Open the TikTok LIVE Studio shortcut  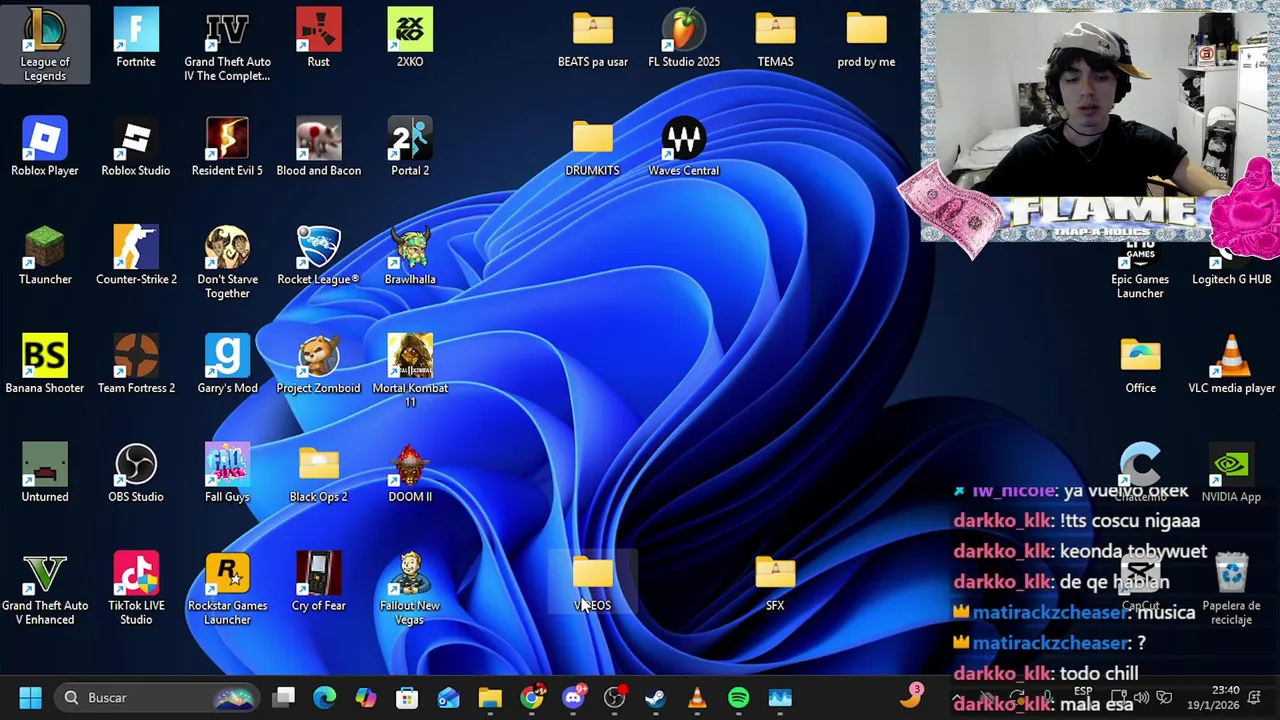pos(136,588)
